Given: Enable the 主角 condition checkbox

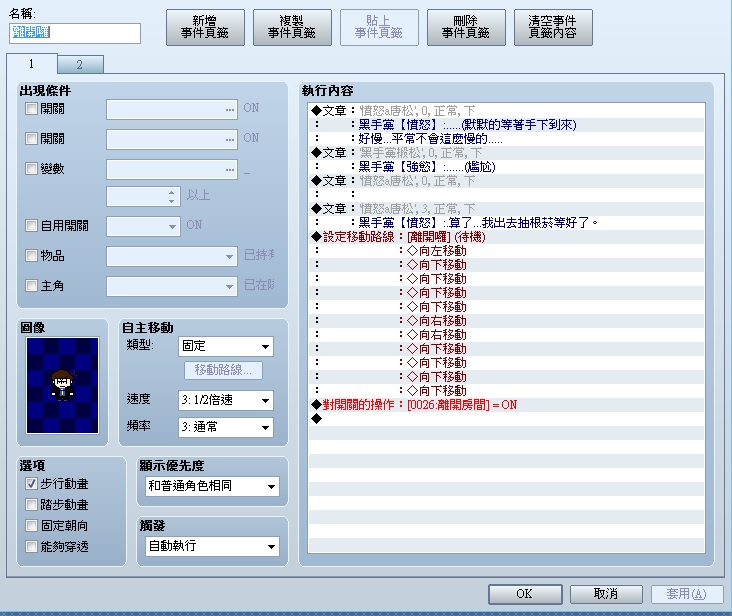Looking at the screenshot, I should pyautogui.click(x=31, y=286).
